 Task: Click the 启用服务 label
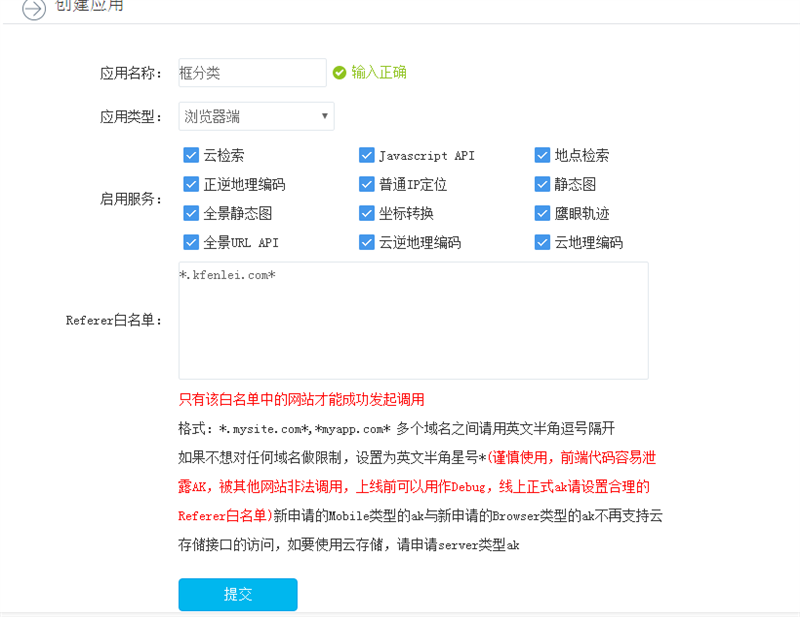[x=131, y=199]
